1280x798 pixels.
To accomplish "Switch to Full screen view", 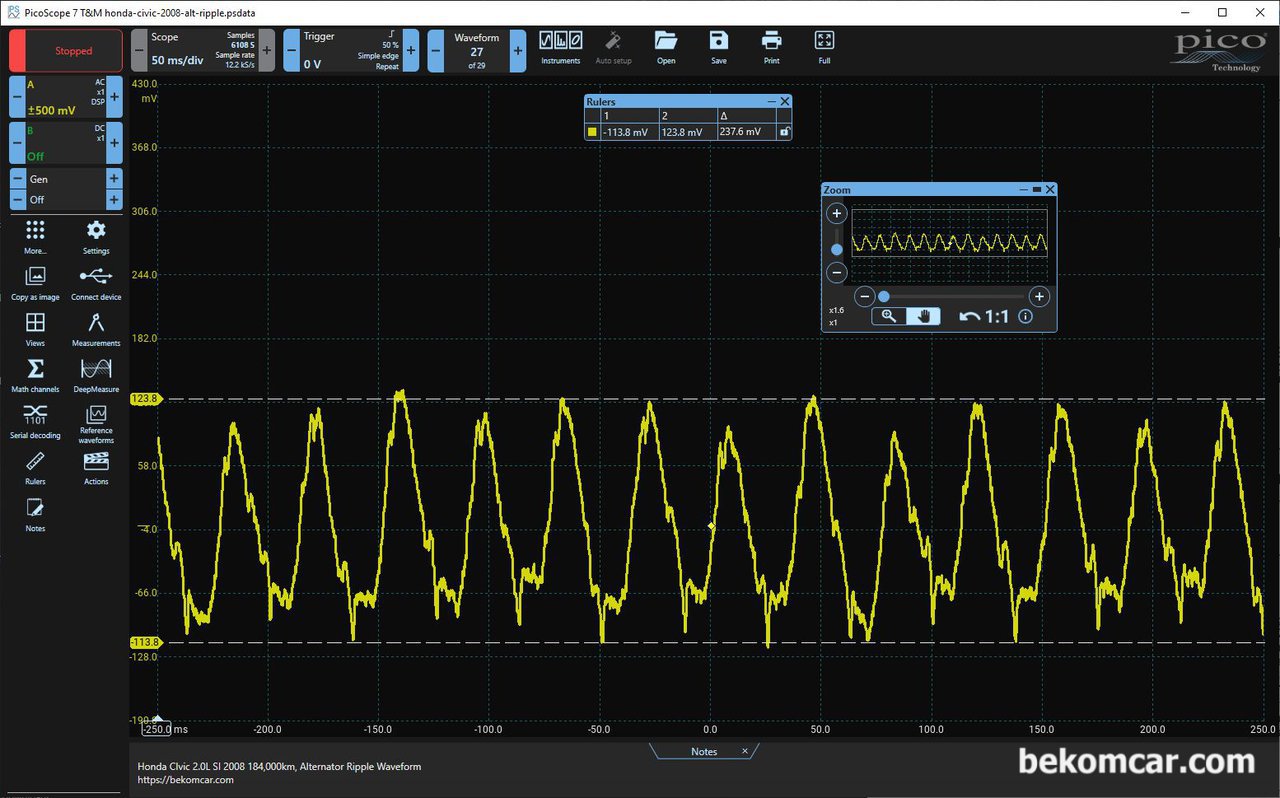I will (x=824, y=48).
